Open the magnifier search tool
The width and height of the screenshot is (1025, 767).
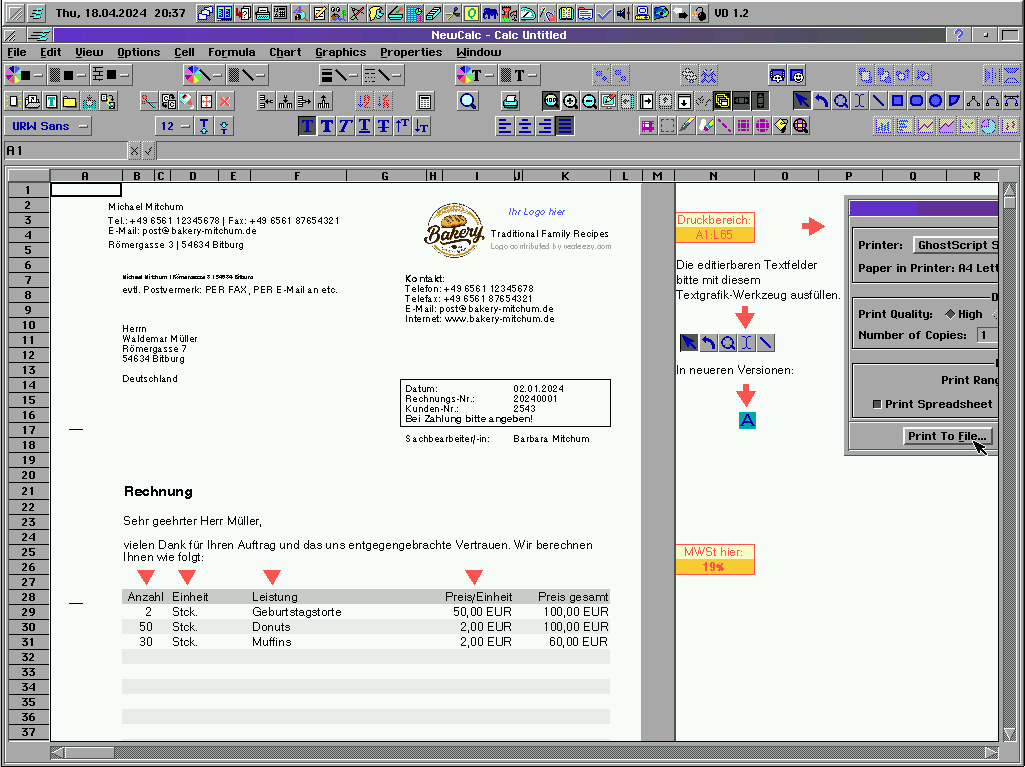click(468, 101)
